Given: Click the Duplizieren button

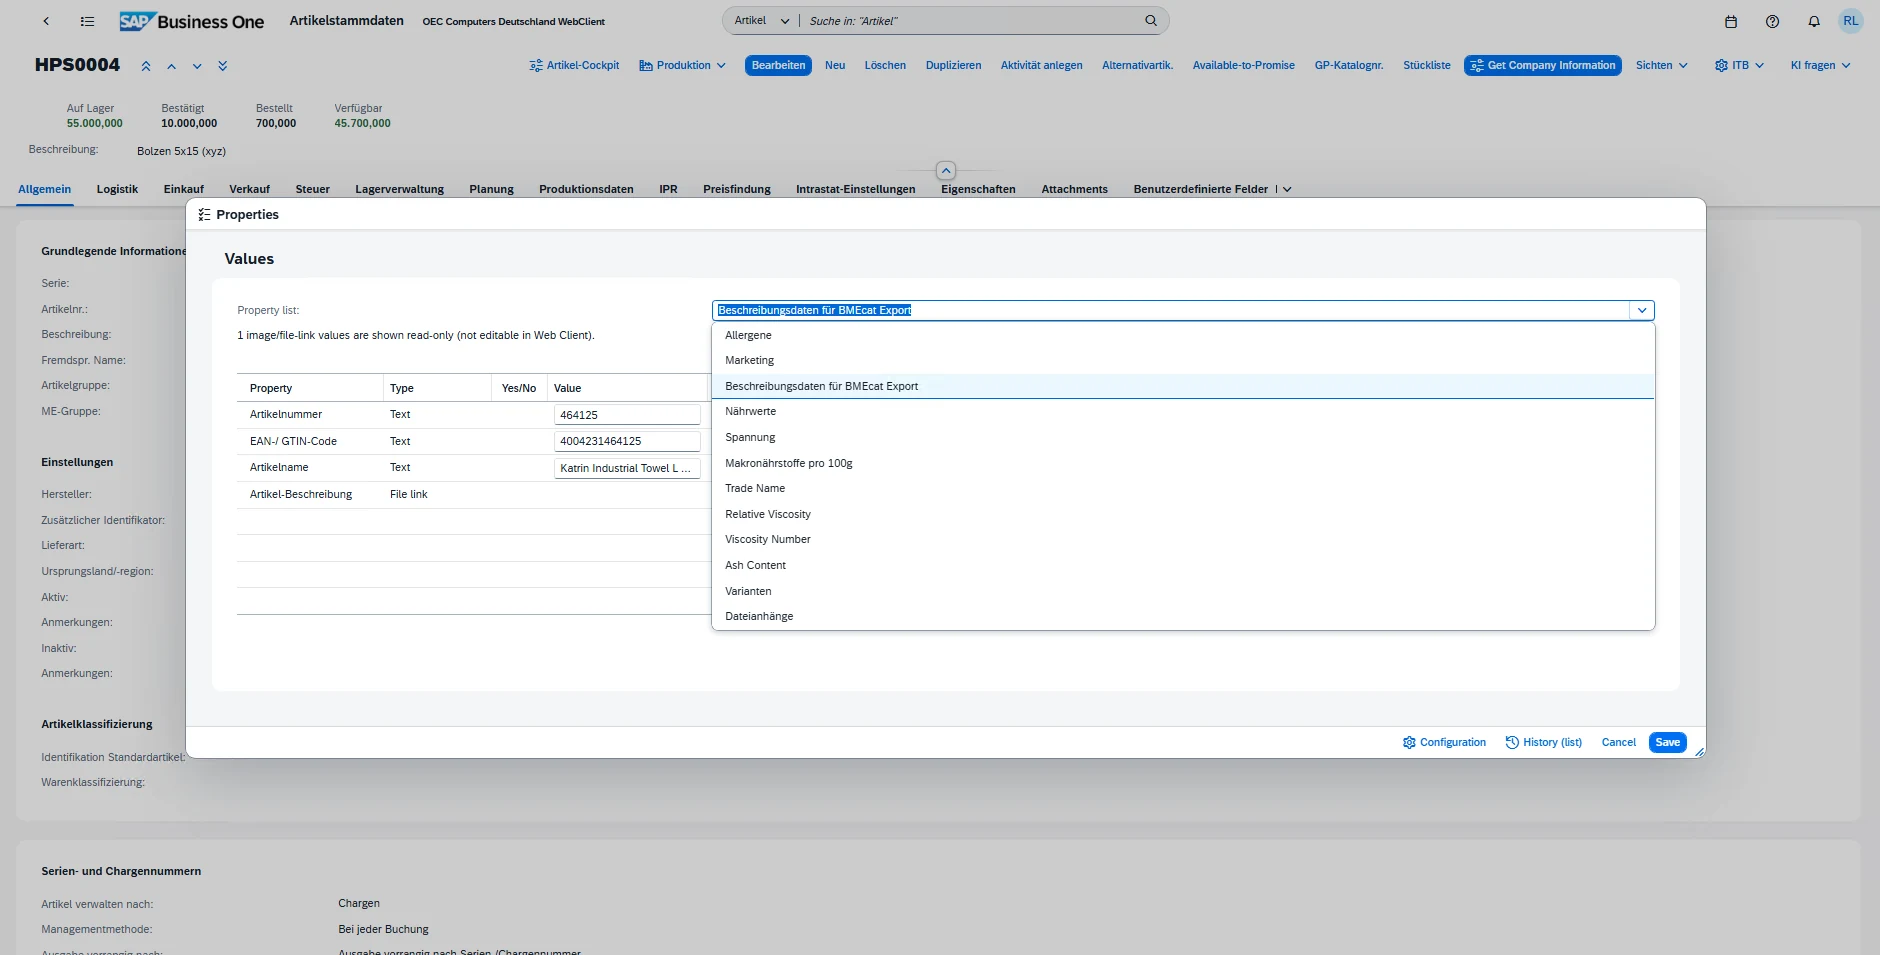Looking at the screenshot, I should 953,65.
